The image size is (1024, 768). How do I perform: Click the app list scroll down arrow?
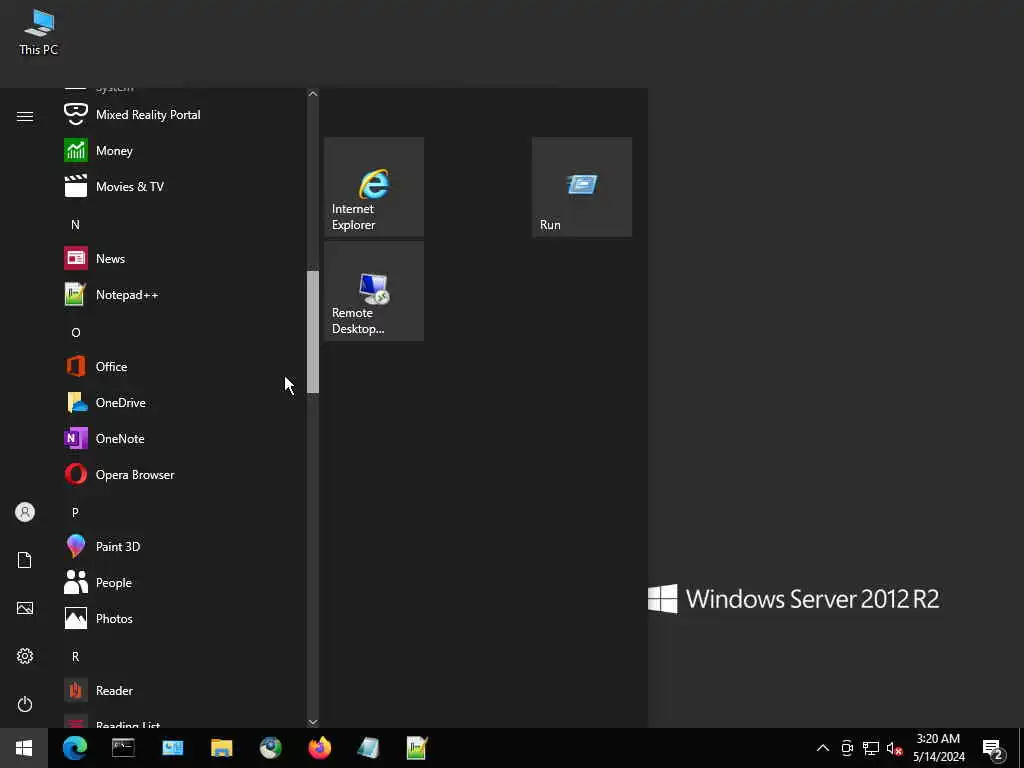[313, 722]
